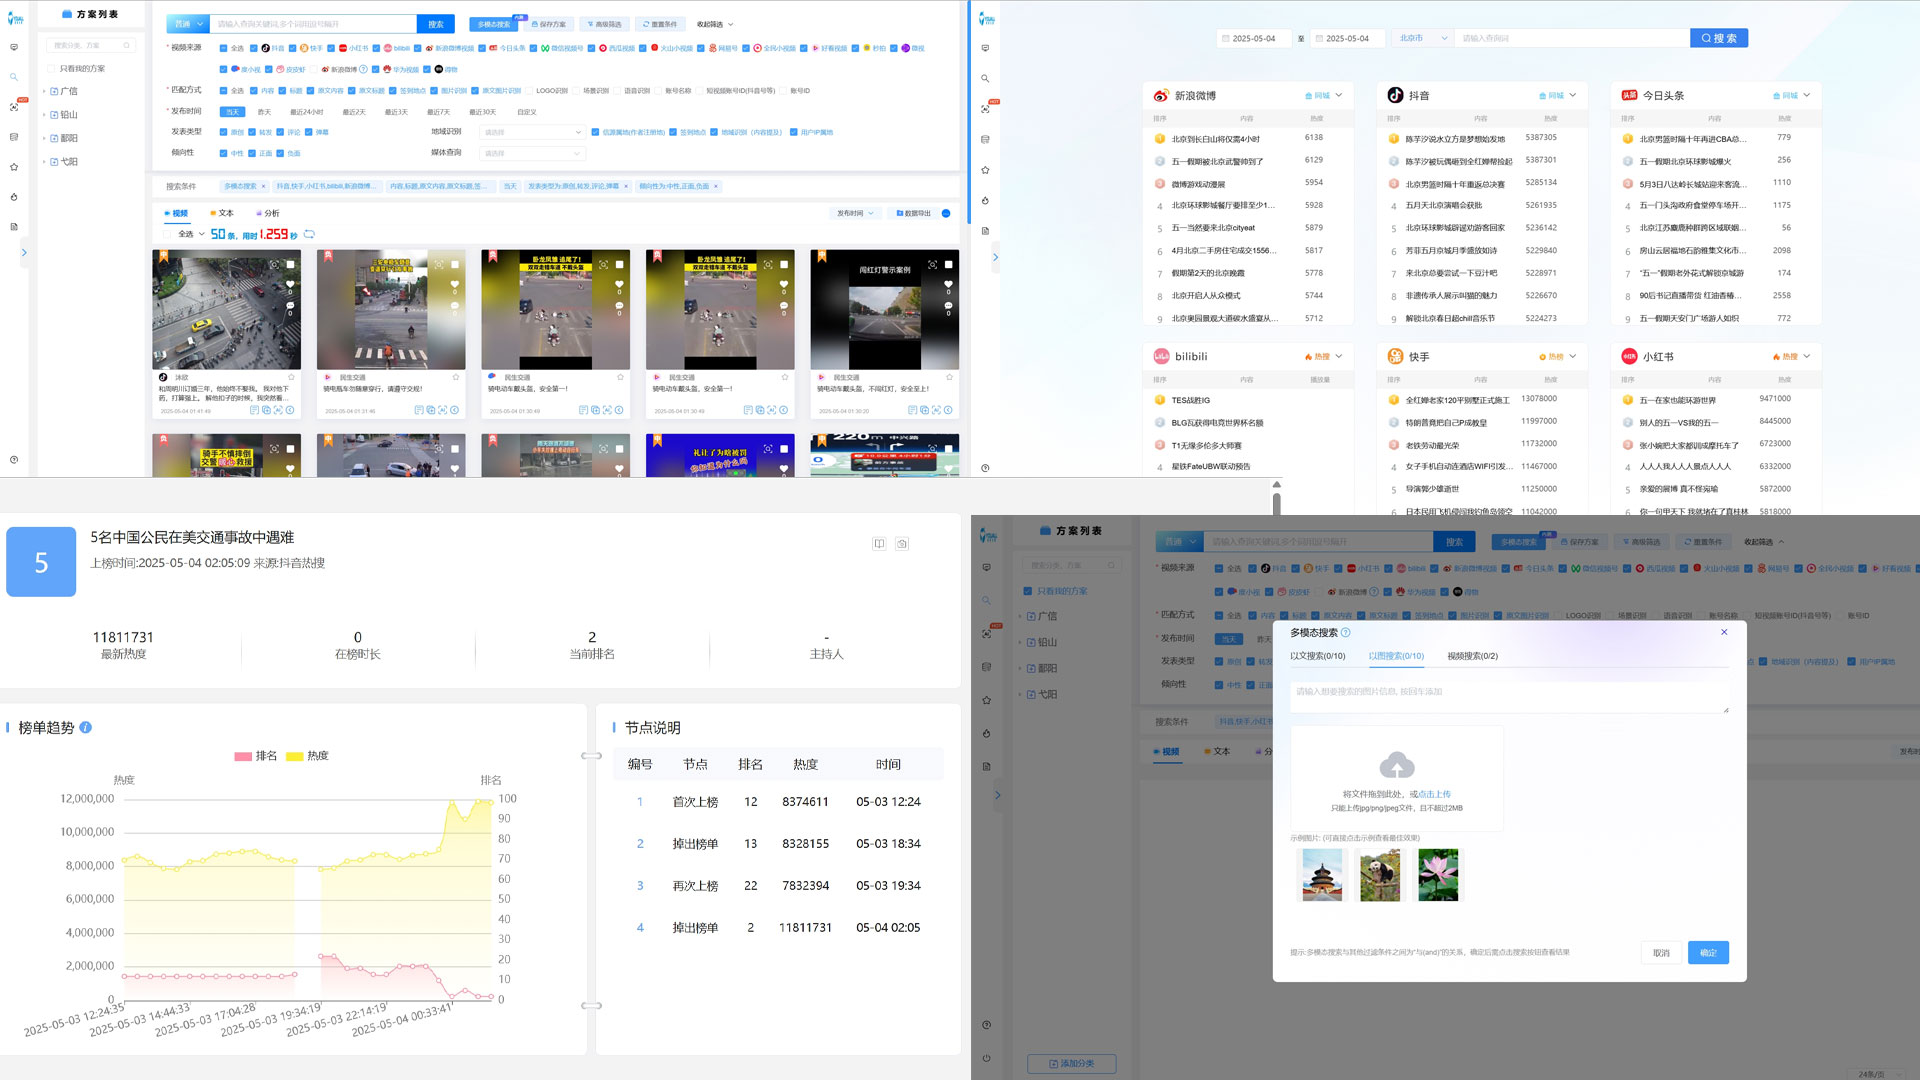
Task: Click info icon next to 榜单趋势
Action: pos(86,728)
